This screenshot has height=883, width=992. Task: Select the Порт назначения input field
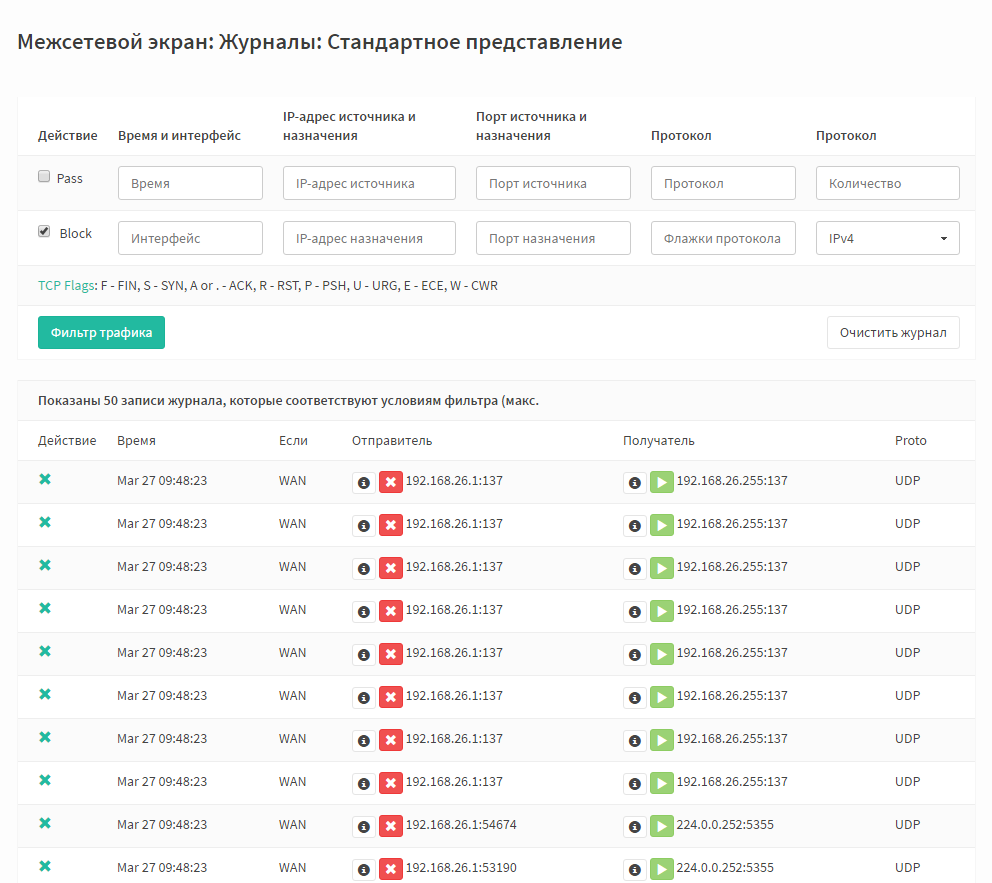coord(554,238)
